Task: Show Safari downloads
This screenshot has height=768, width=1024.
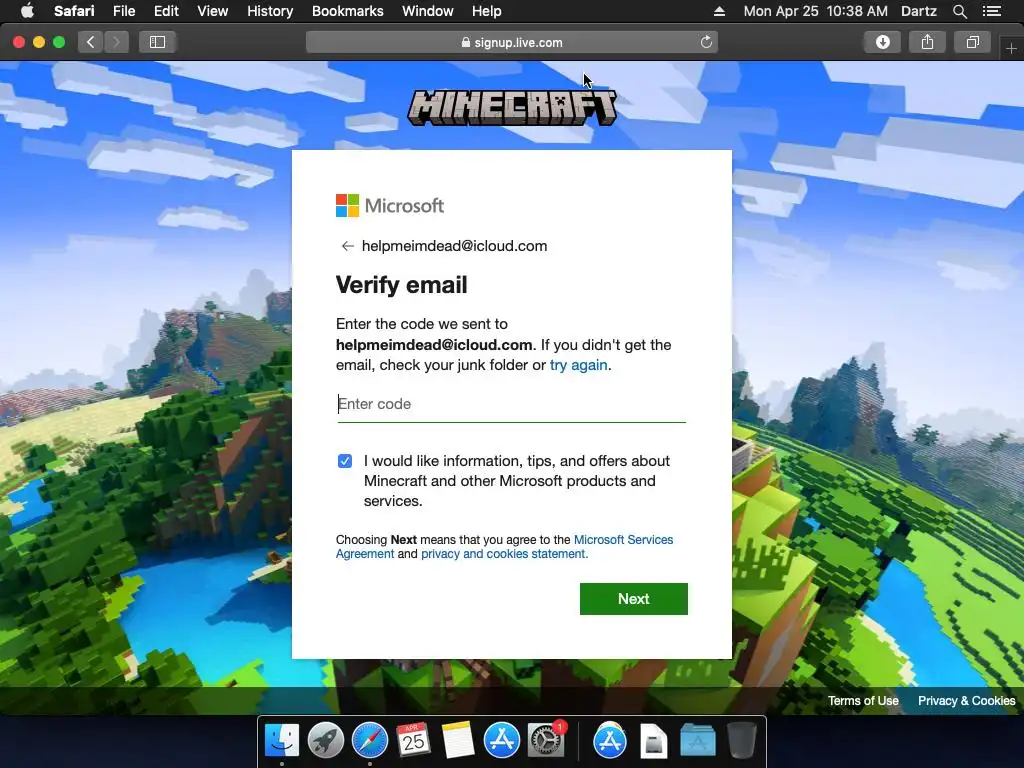Action: (882, 42)
